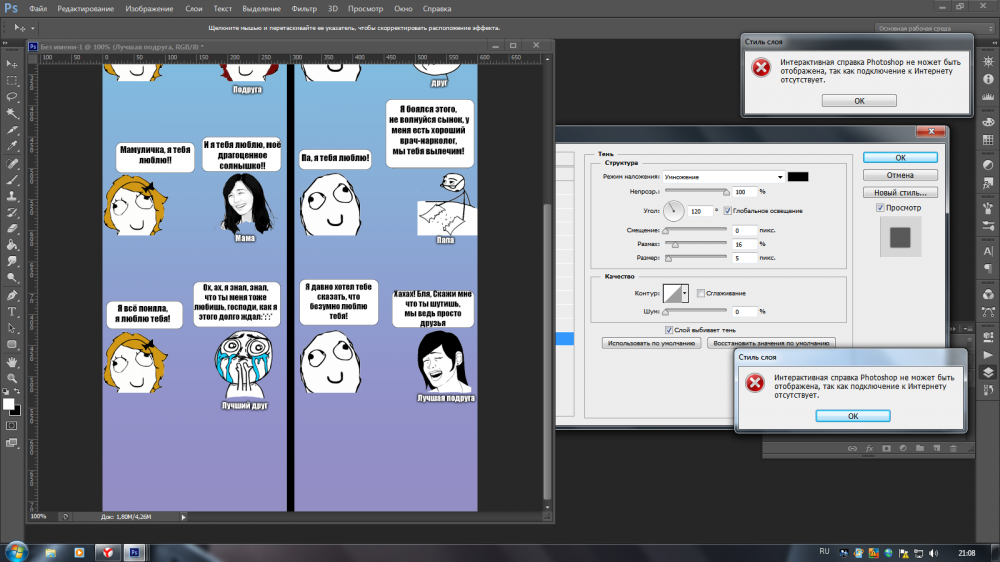Open the Изображение menu

[x=149, y=9]
